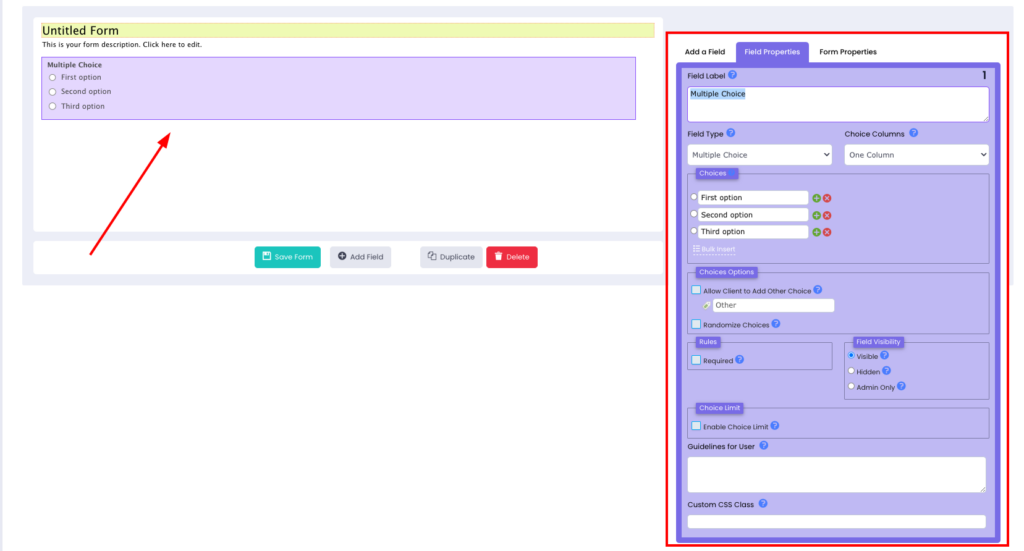Click green plus icon beside Third option
1024x551 pixels.
coord(816,232)
